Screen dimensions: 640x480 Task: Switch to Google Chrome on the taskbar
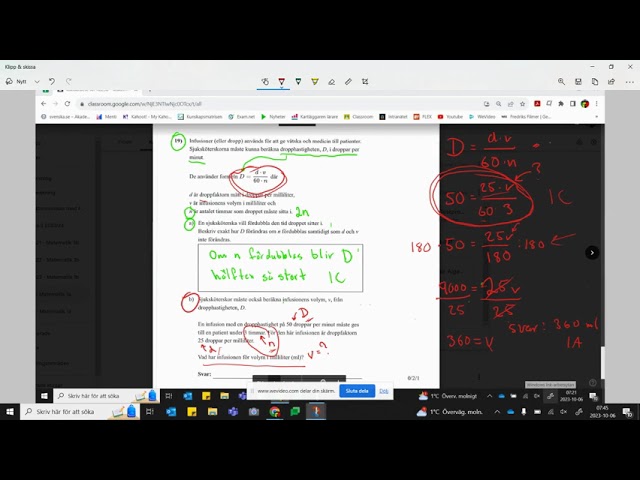point(275,411)
